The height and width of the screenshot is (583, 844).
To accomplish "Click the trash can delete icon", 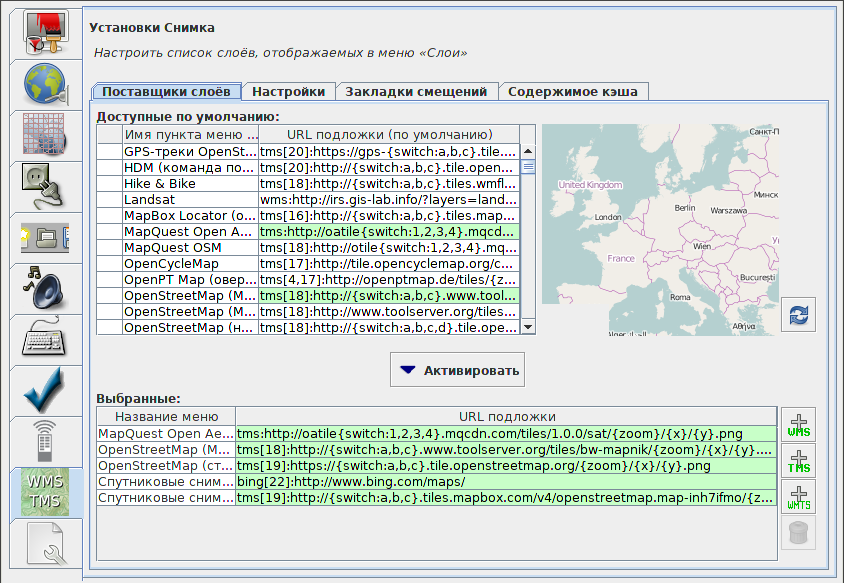I will [798, 533].
